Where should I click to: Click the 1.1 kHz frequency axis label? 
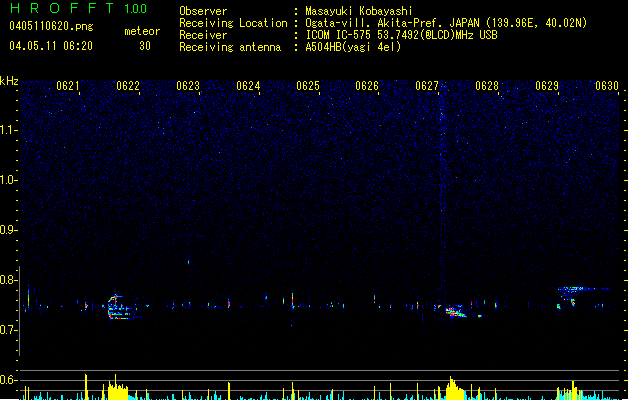[x=8, y=130]
